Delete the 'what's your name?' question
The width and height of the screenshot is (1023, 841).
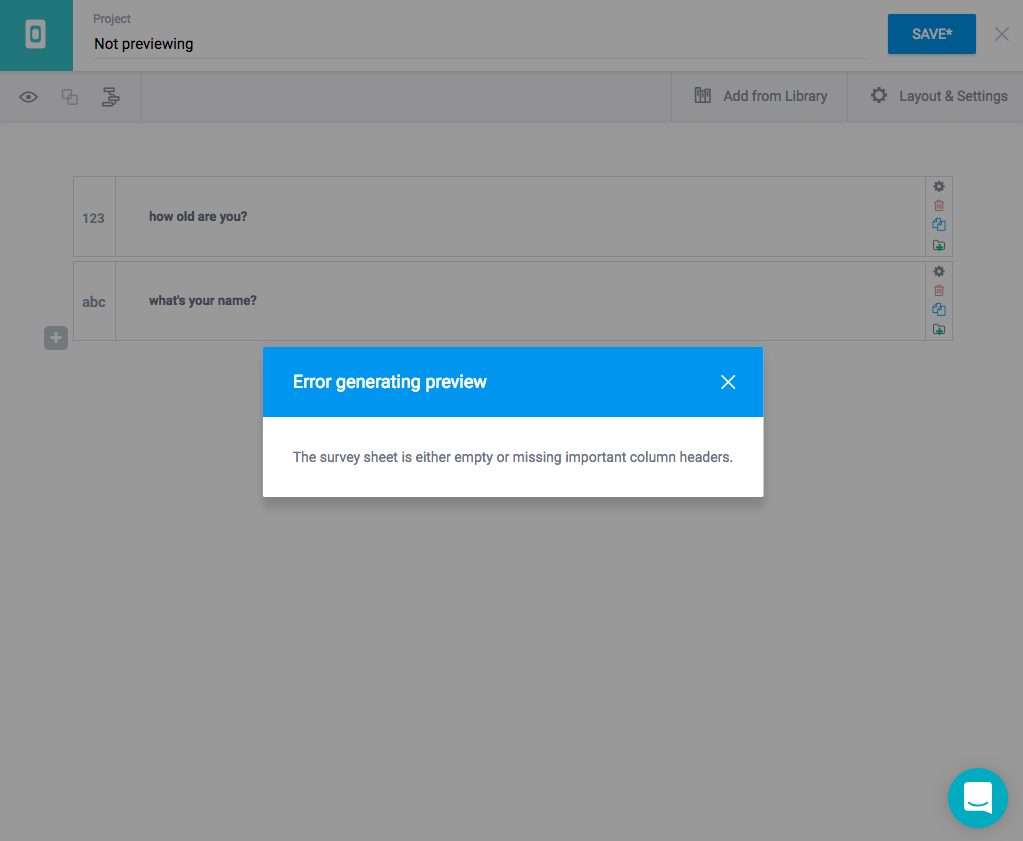938,290
